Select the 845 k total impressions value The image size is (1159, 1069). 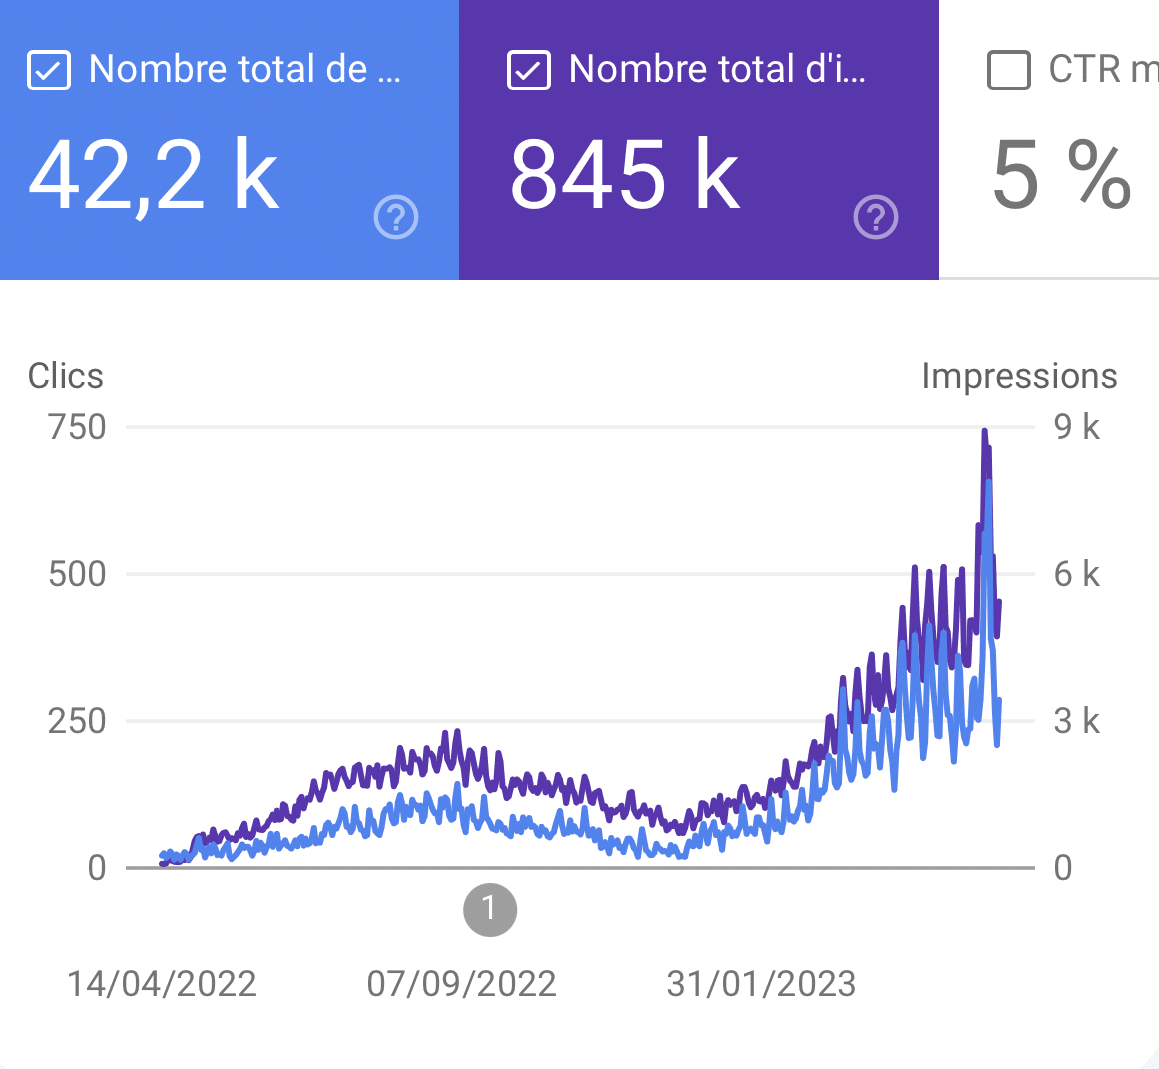[x=625, y=176]
